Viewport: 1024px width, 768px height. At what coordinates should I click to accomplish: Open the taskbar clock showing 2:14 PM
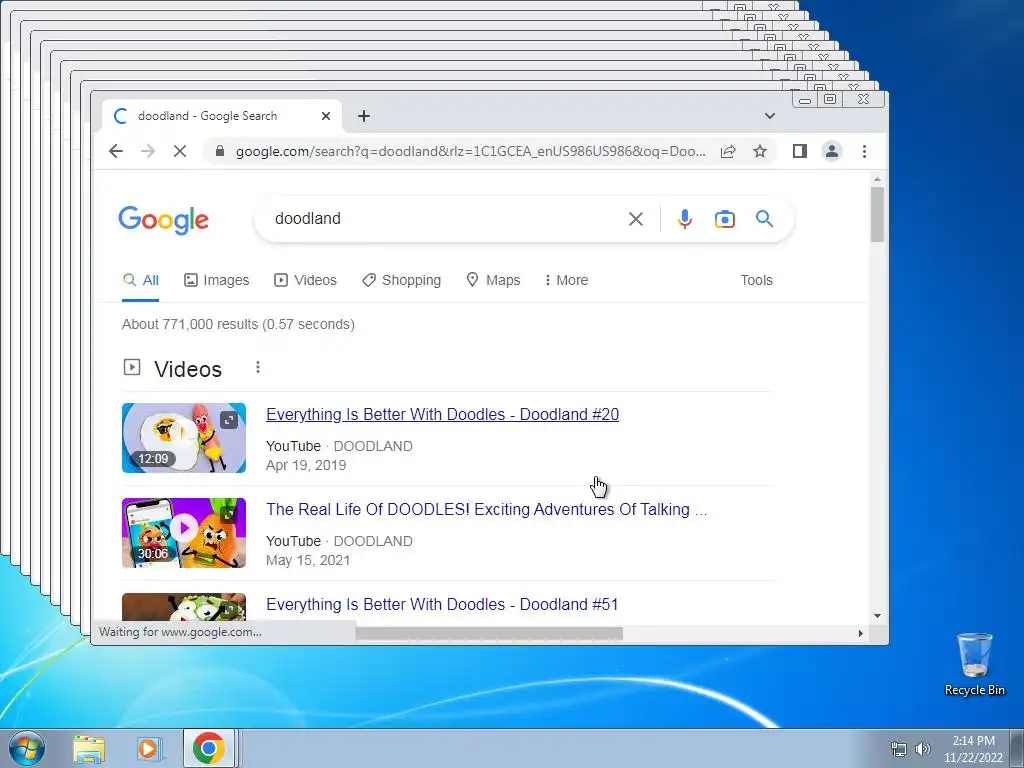pos(973,749)
